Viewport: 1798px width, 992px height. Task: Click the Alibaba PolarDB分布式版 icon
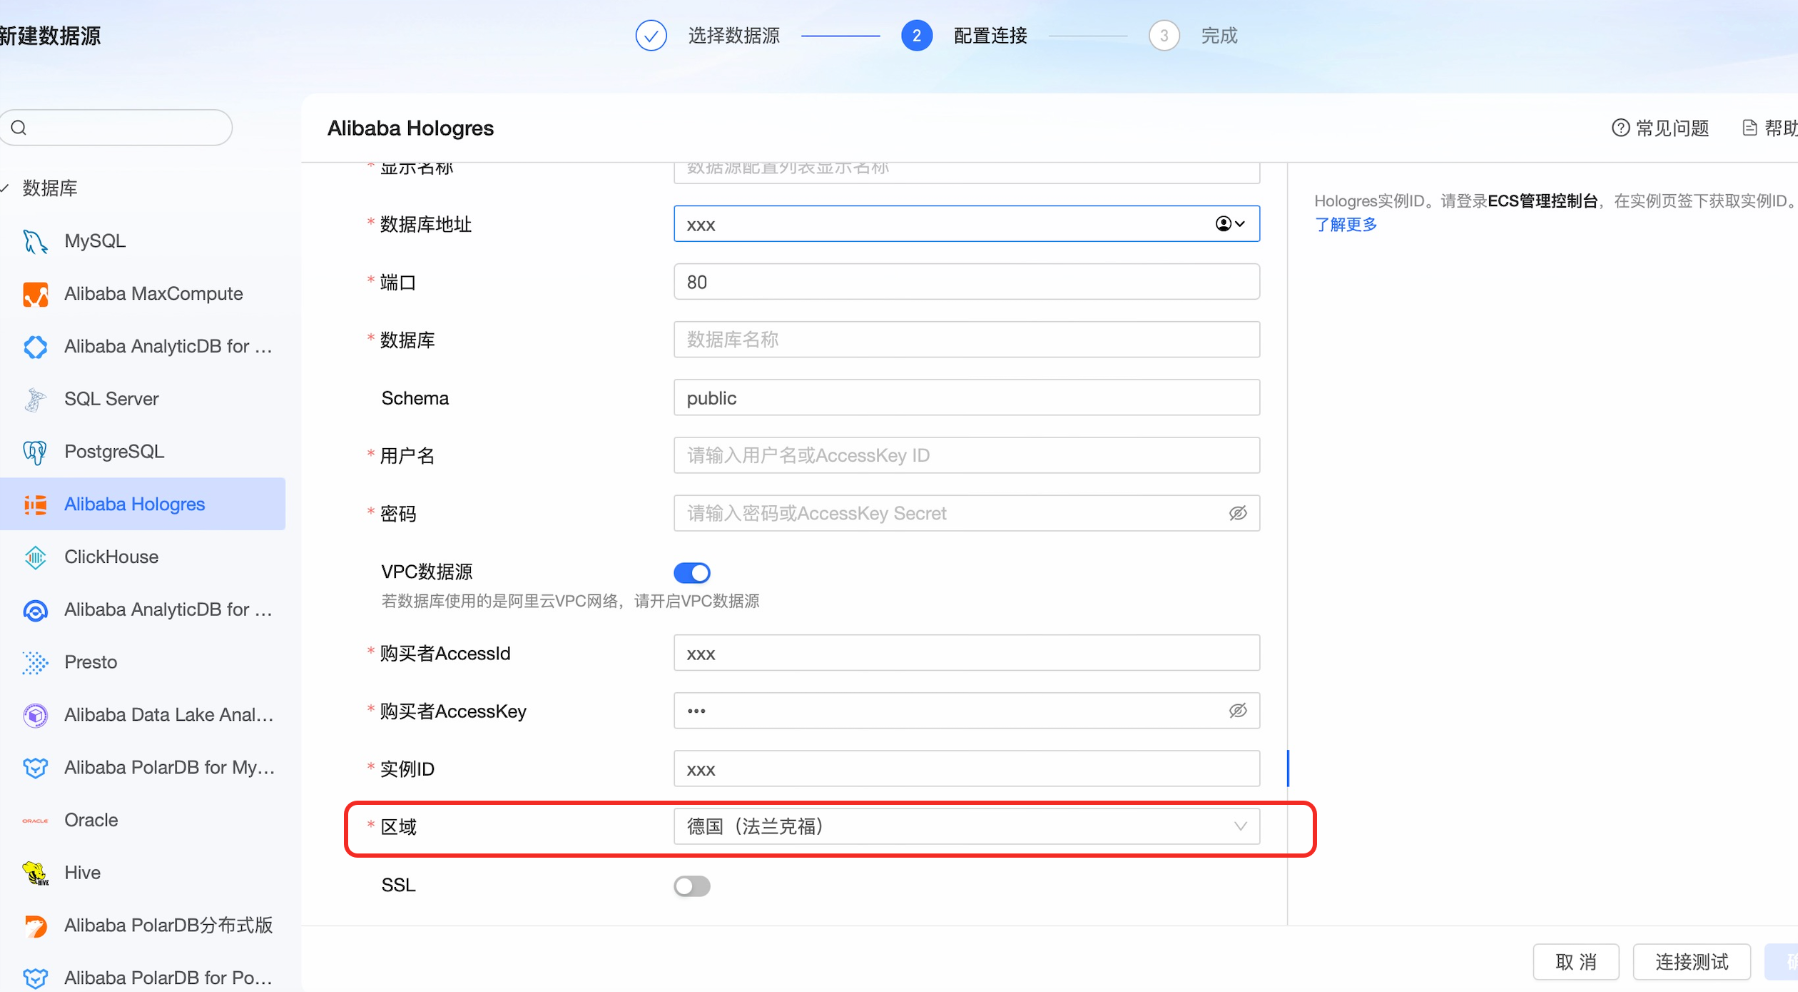[35, 926]
